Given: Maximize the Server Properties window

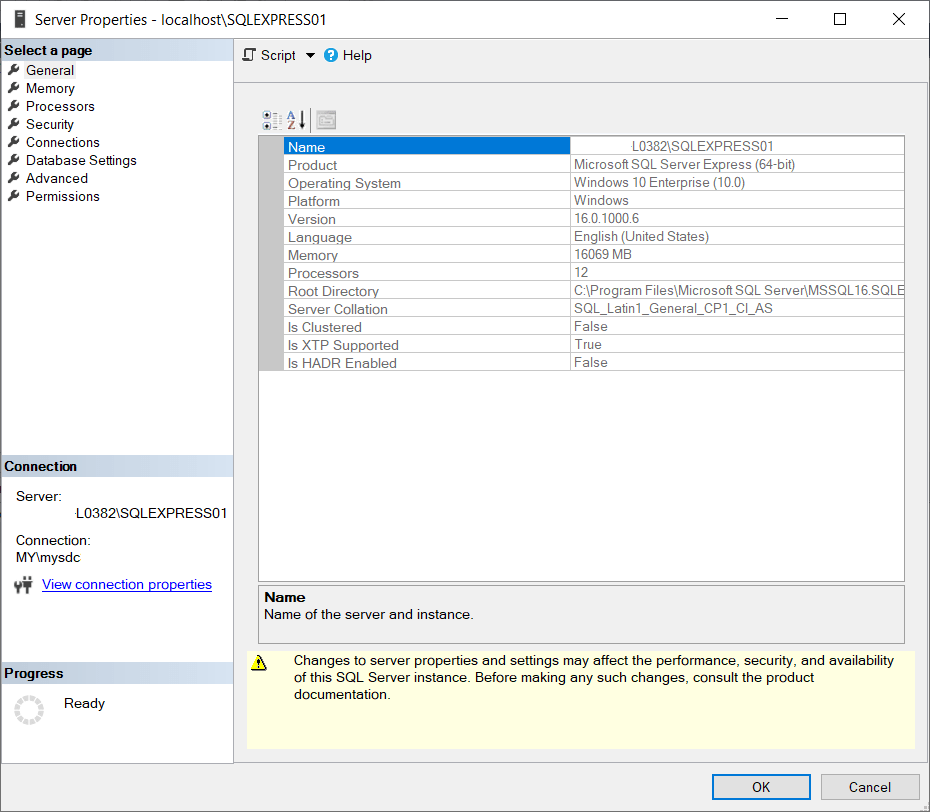Looking at the screenshot, I should pos(840,19).
